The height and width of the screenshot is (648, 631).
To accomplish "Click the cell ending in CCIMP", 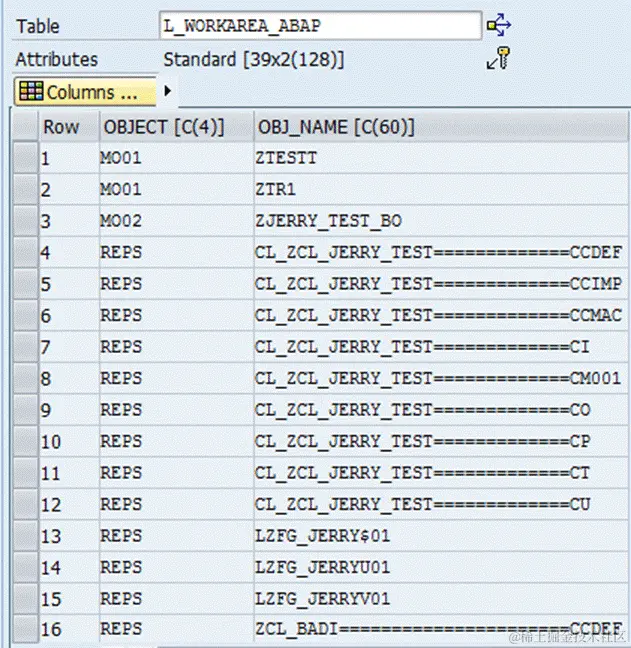I will point(441,284).
